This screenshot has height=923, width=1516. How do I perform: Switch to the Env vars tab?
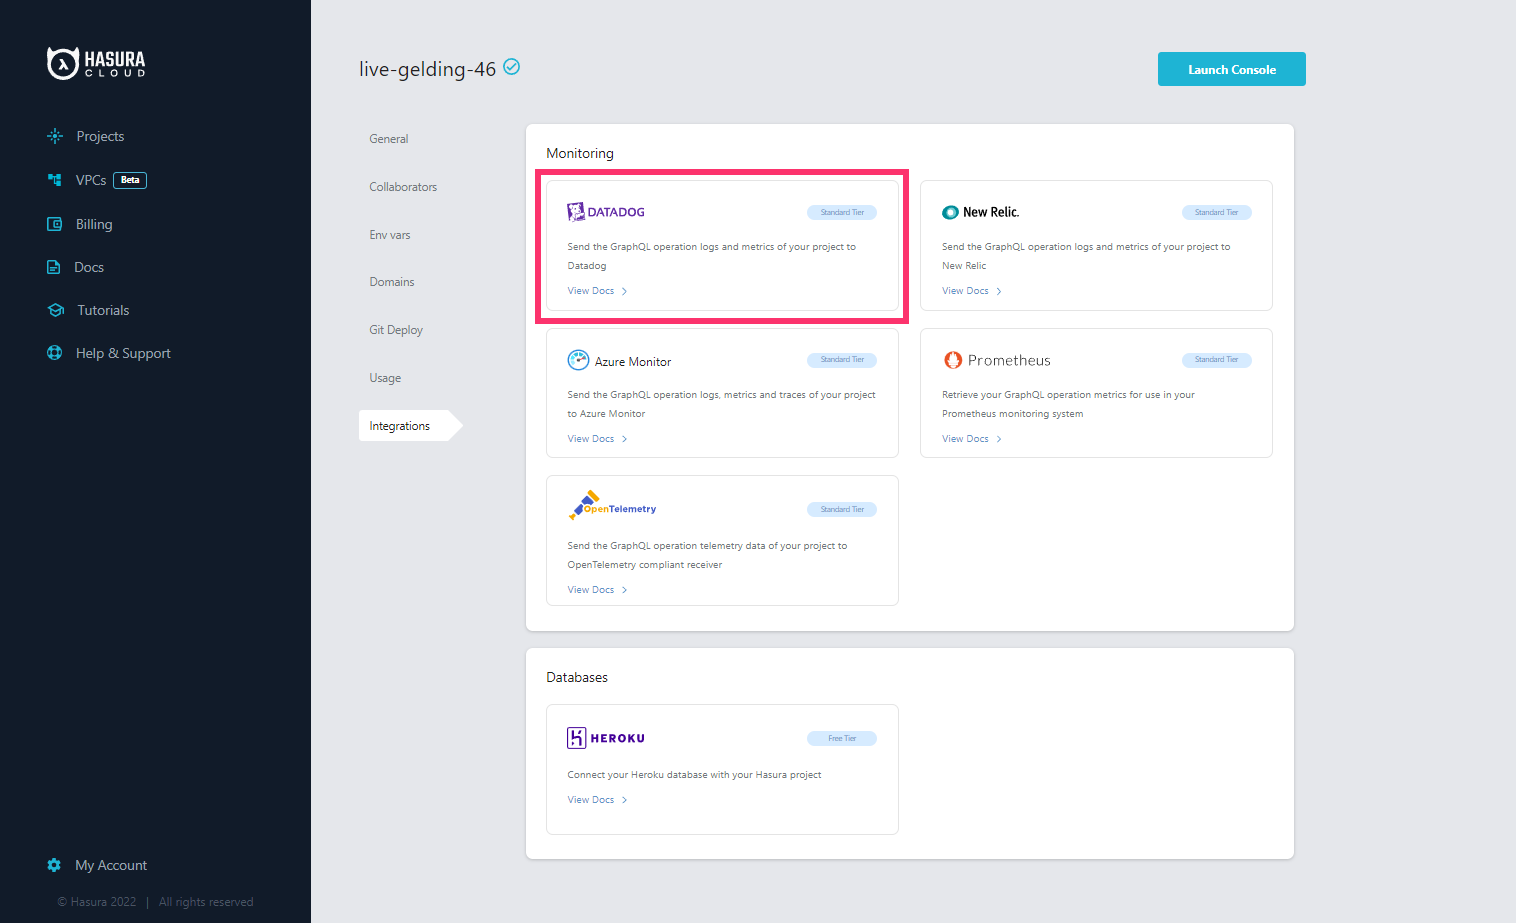click(389, 234)
